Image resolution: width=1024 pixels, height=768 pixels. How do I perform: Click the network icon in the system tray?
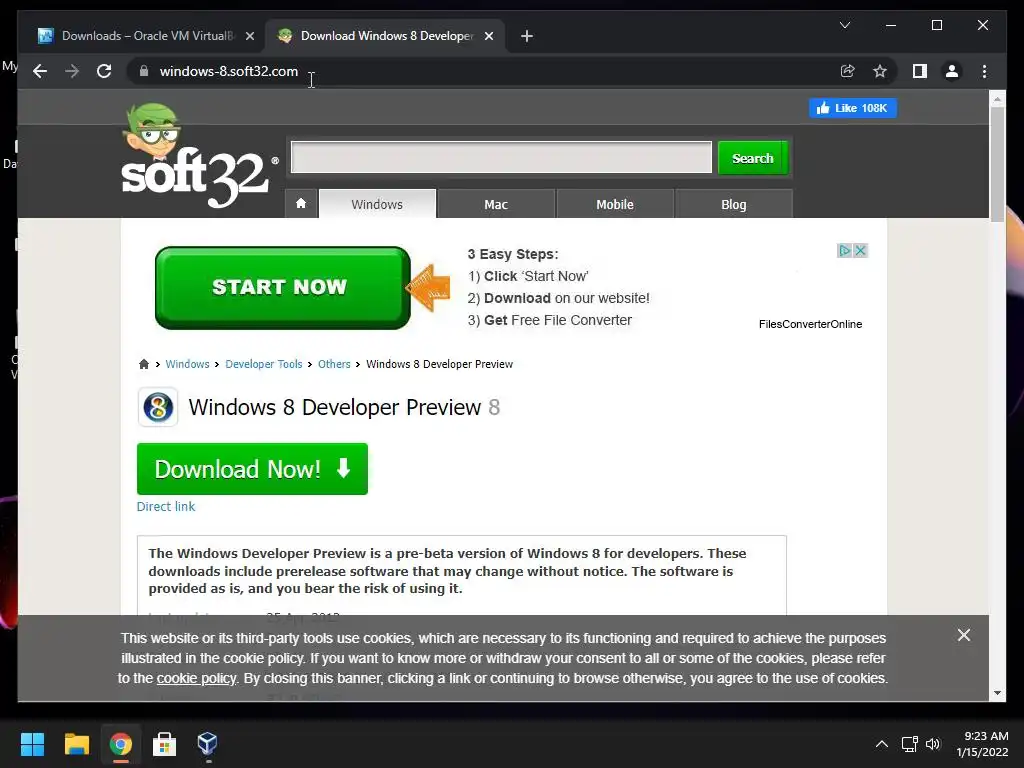pos(909,744)
